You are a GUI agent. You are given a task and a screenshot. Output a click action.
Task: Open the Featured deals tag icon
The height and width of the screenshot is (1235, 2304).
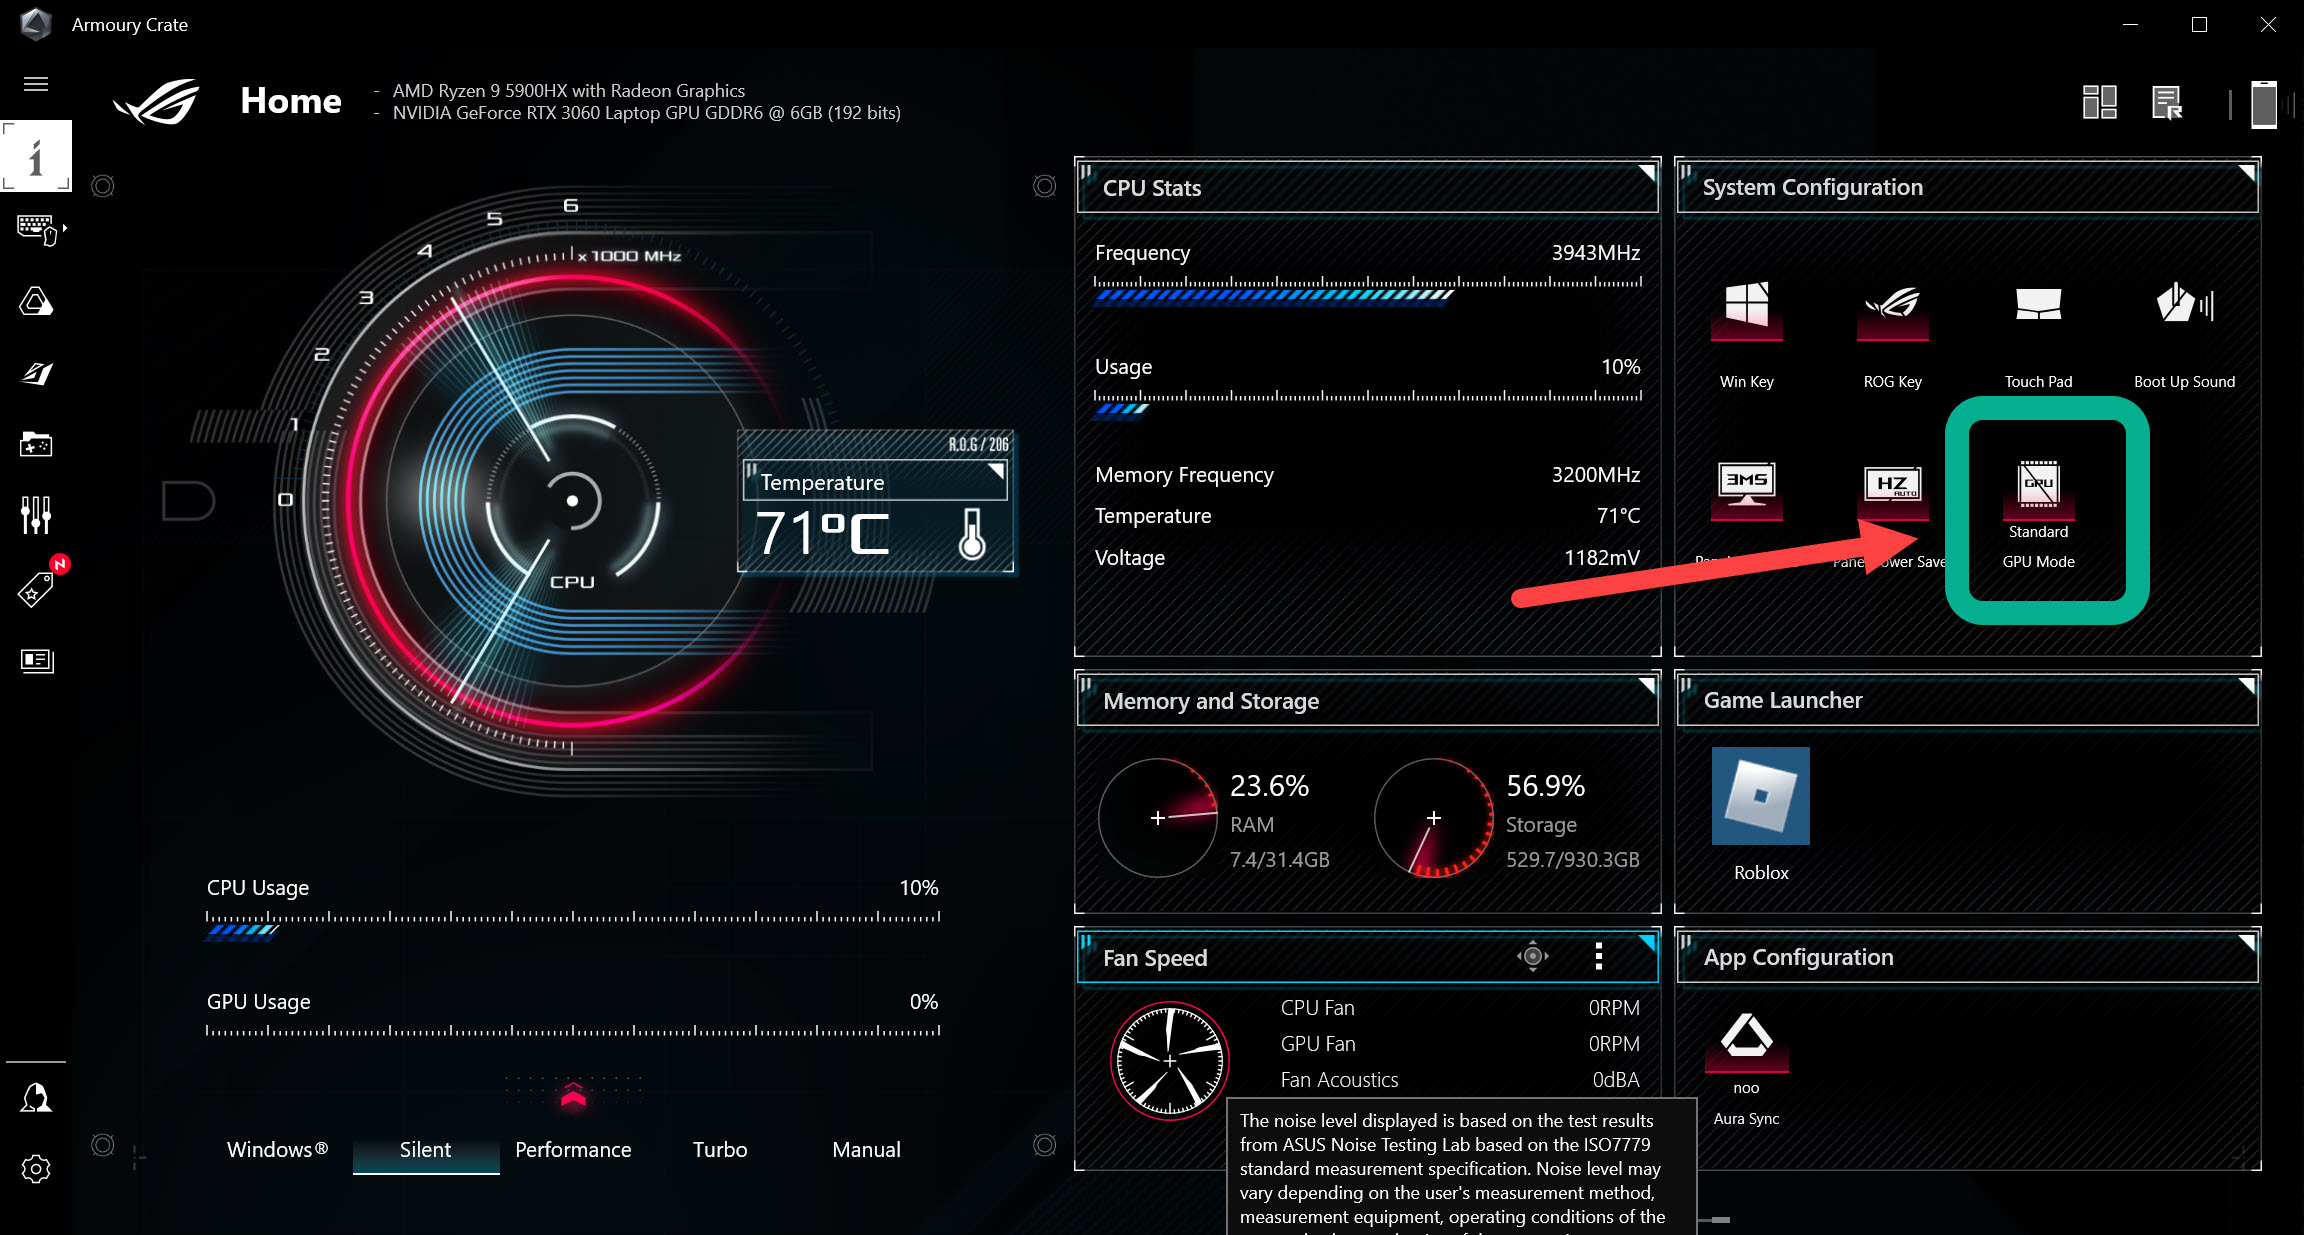36,589
